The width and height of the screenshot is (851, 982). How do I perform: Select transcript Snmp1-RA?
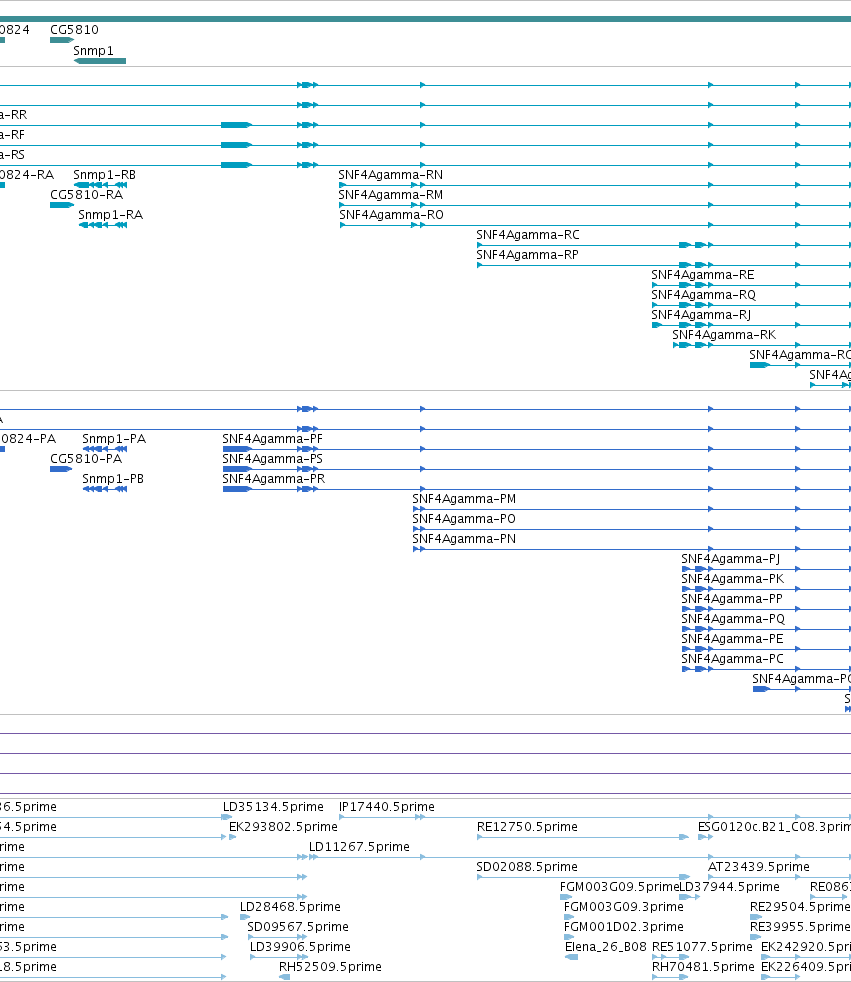tap(110, 215)
